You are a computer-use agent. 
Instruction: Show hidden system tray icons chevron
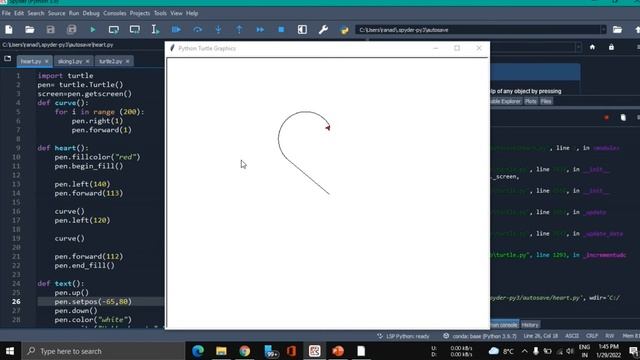tap(524, 351)
